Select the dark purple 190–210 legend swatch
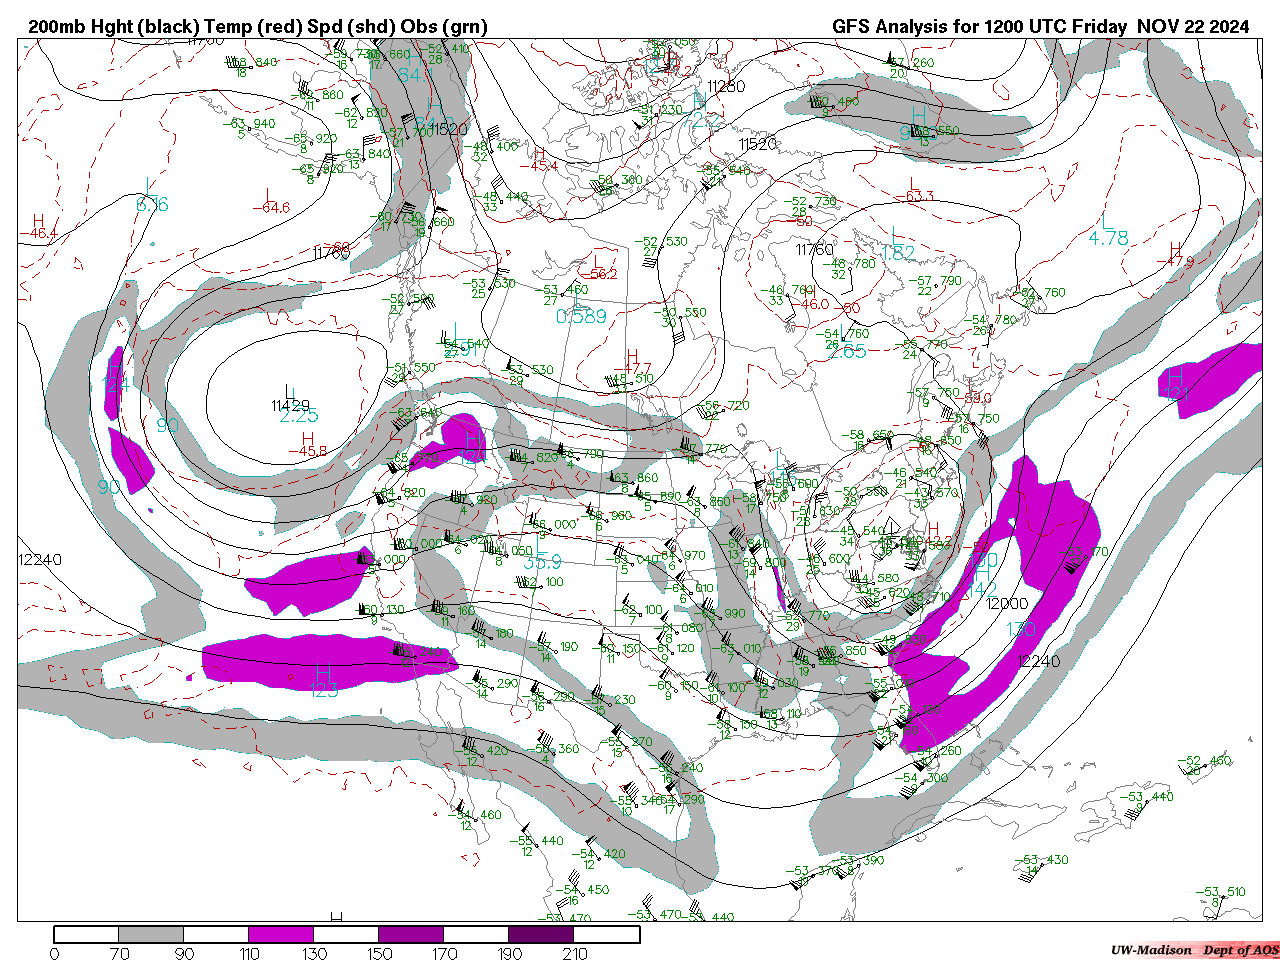The height and width of the screenshot is (960, 1280). (x=541, y=934)
